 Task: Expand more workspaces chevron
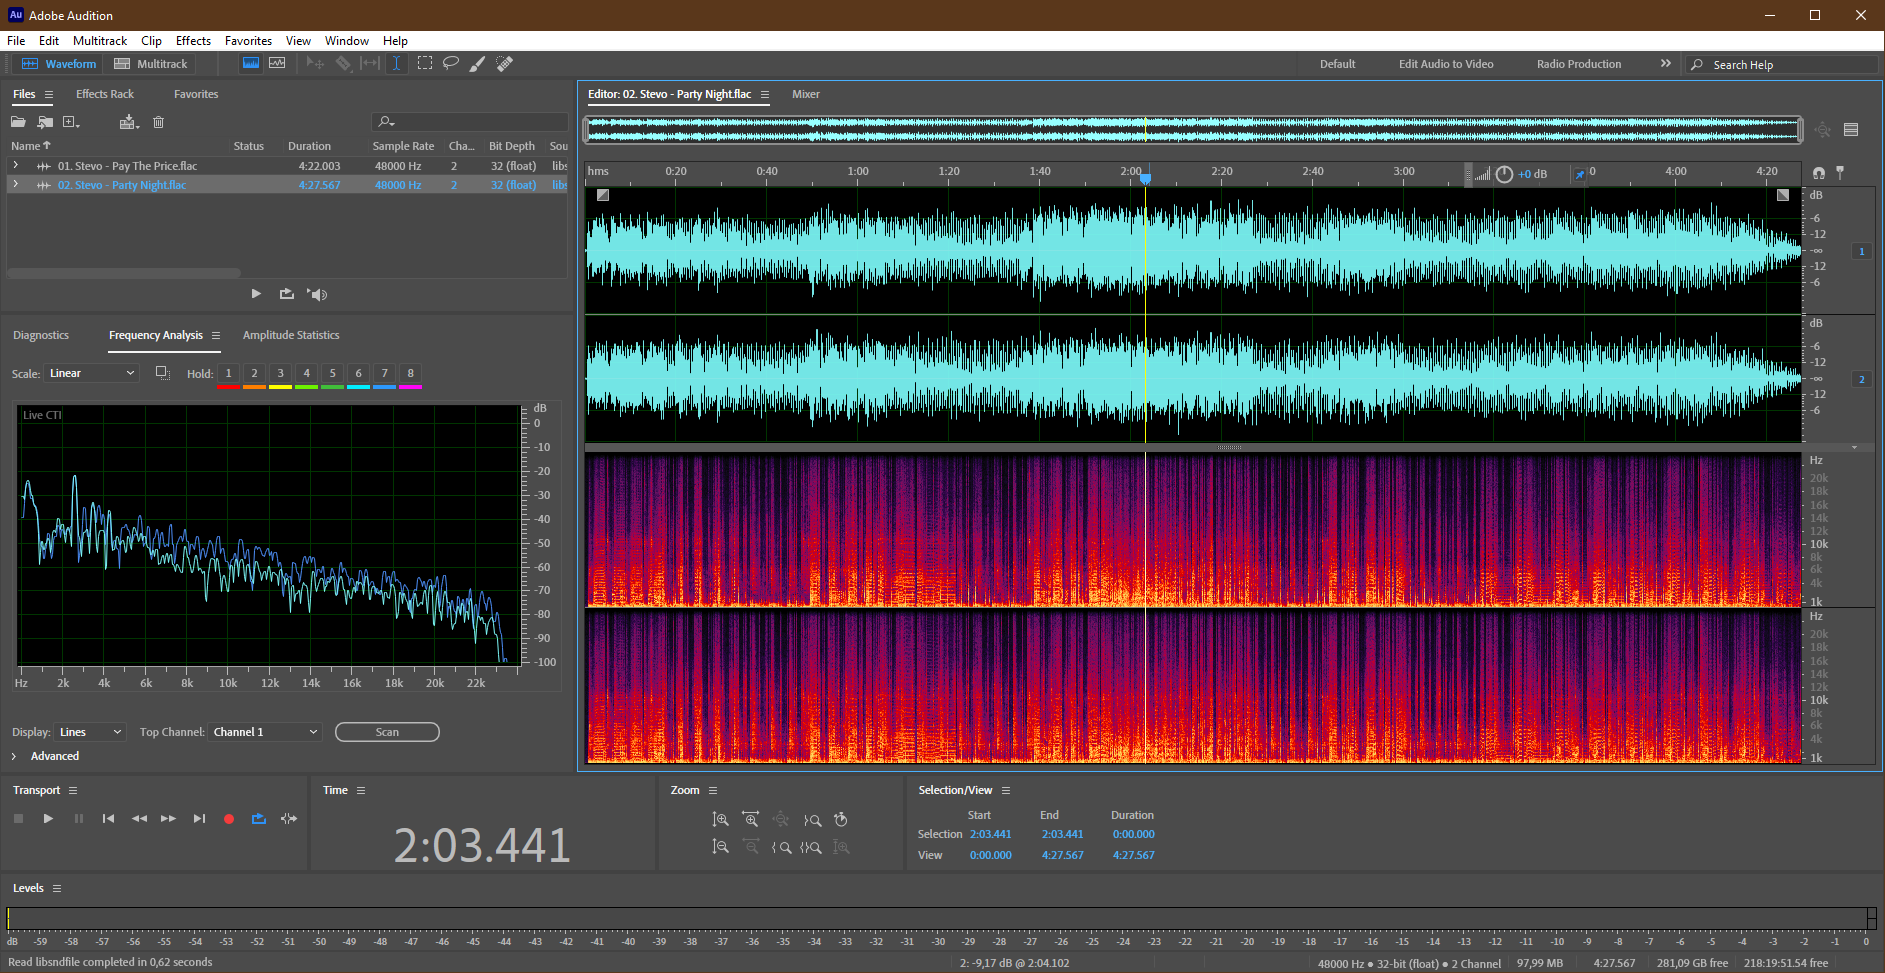pos(1666,63)
